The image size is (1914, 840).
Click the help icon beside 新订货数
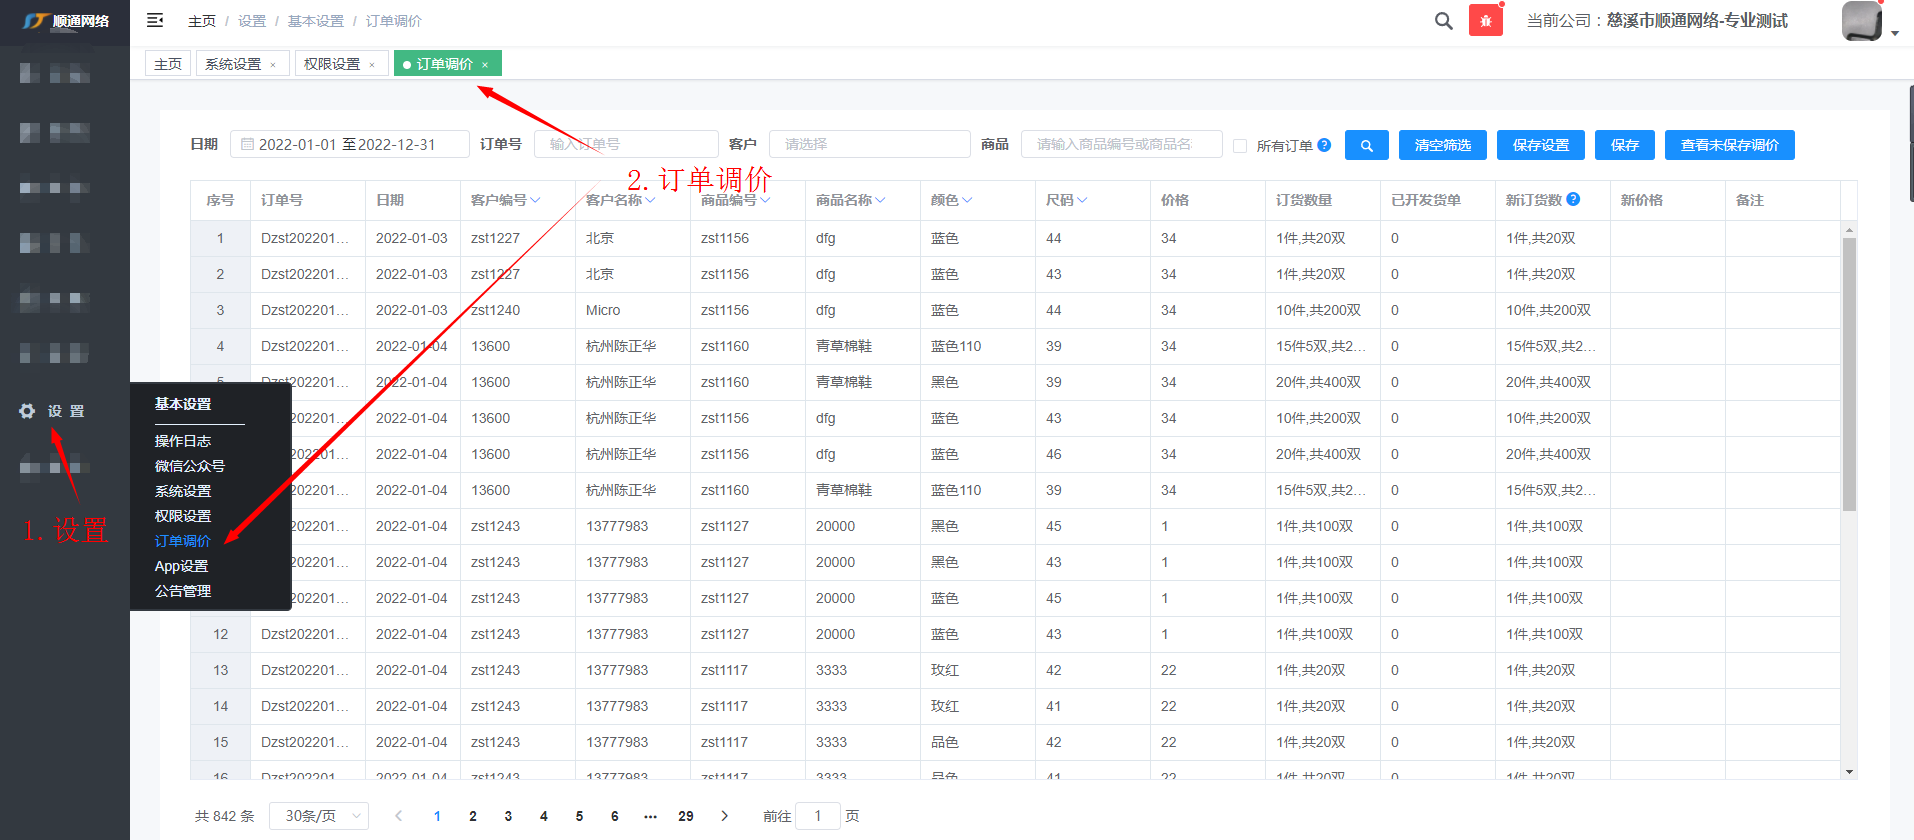(x=1573, y=199)
